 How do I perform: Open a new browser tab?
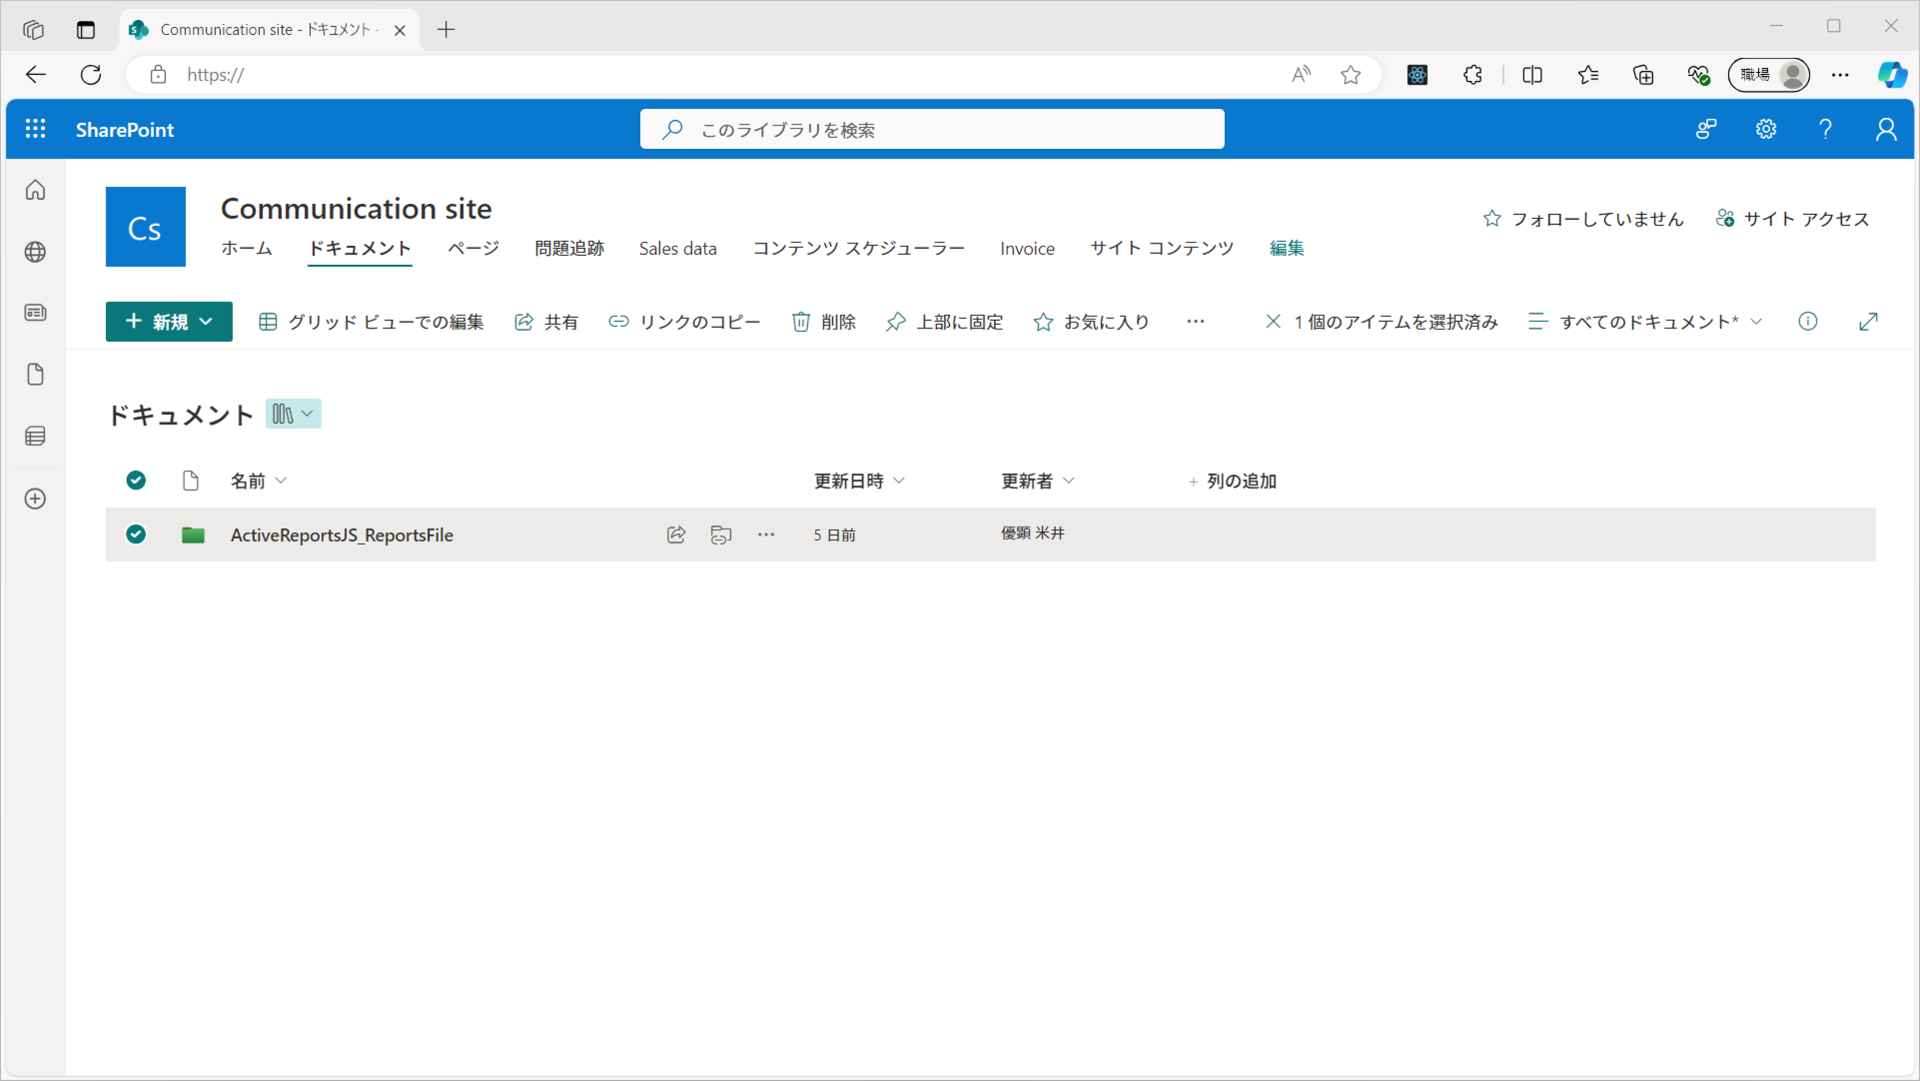[x=446, y=30]
